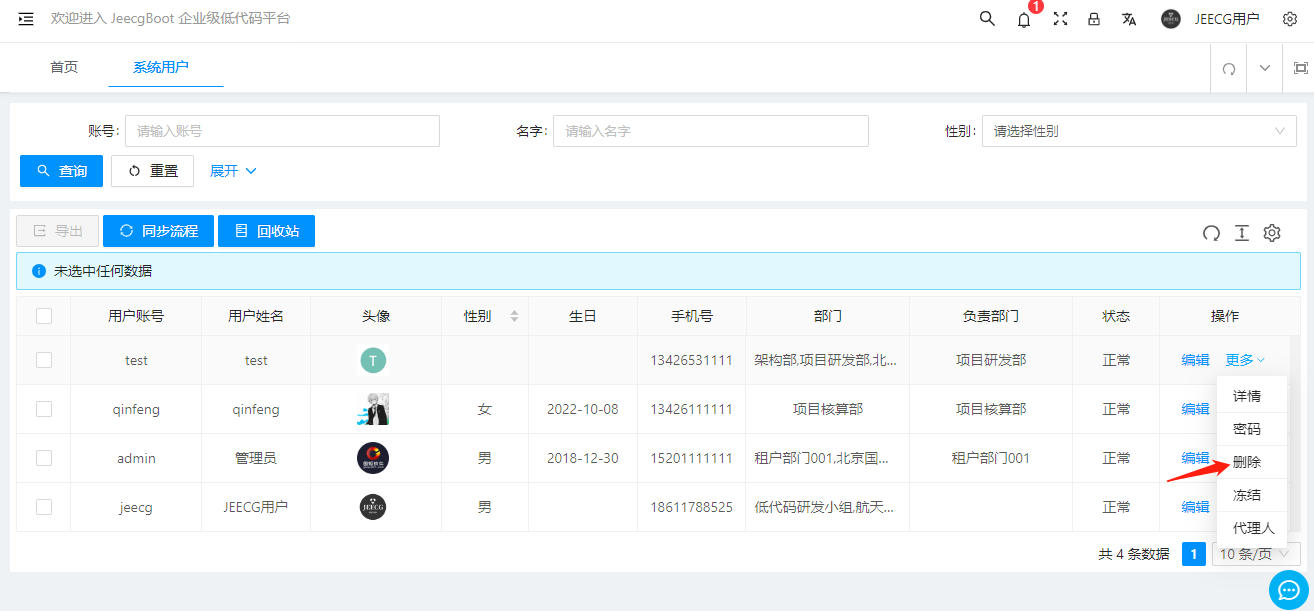Image resolution: width=1314 pixels, height=611 pixels.
Task: Open the row density adjustment icon
Action: [x=1242, y=233]
